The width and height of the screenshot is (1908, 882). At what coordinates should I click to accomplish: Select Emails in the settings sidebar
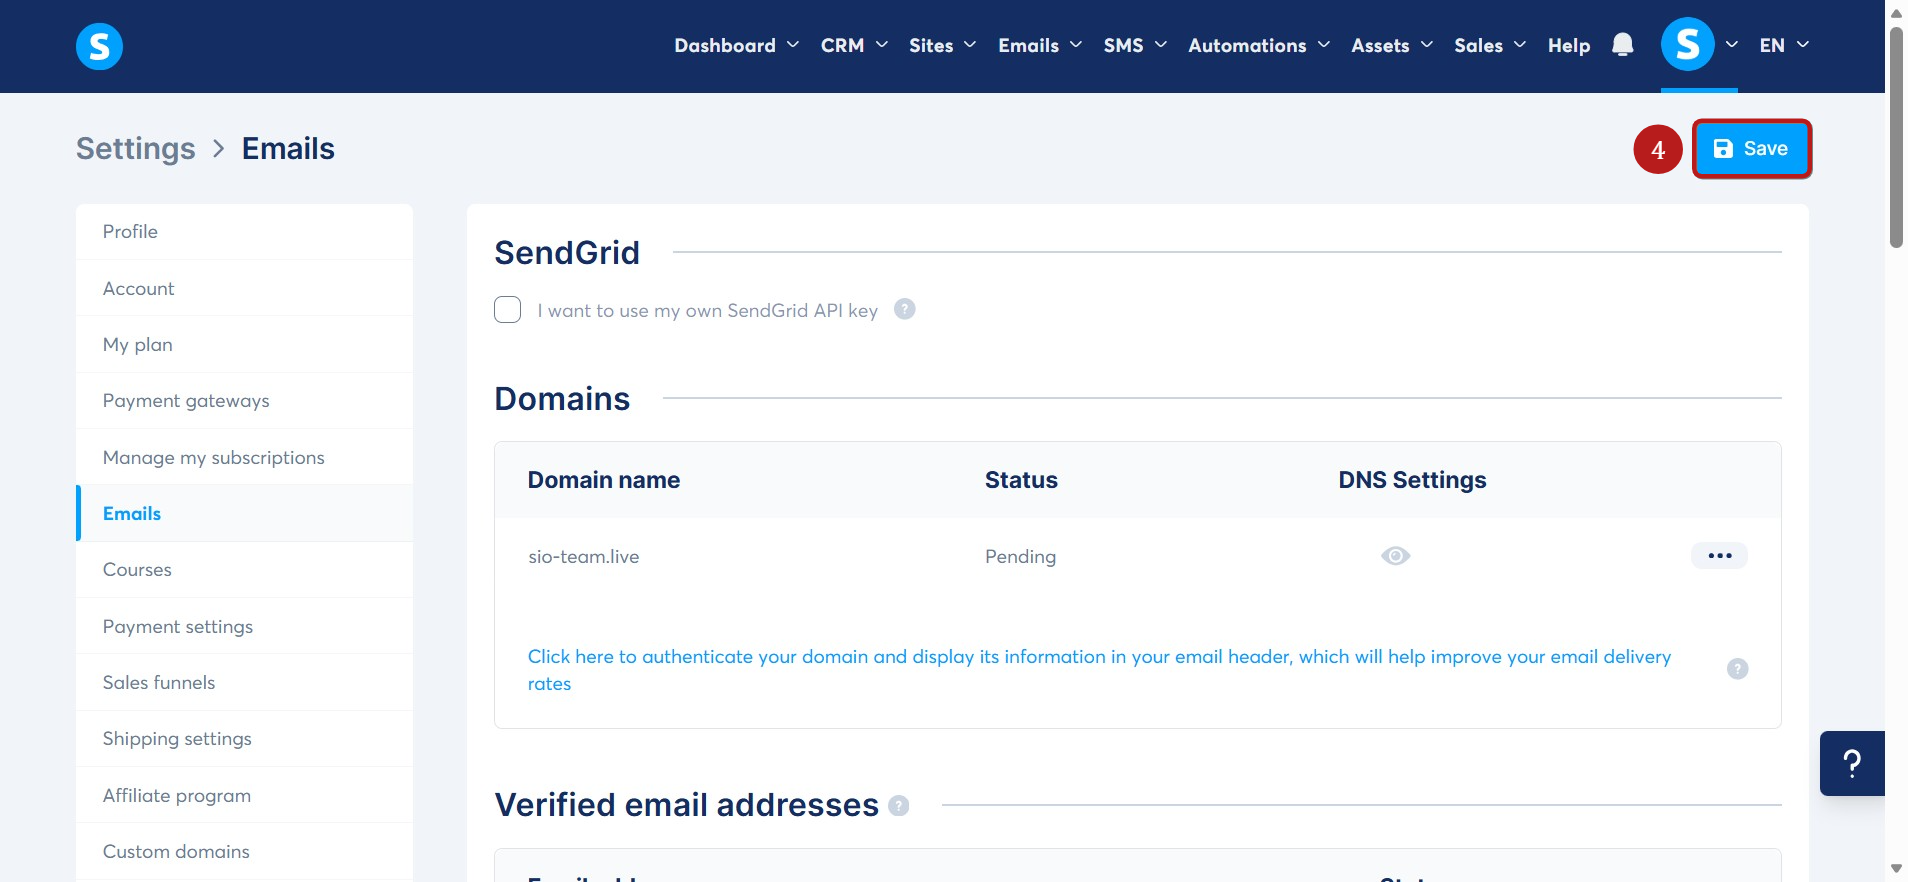(244, 513)
